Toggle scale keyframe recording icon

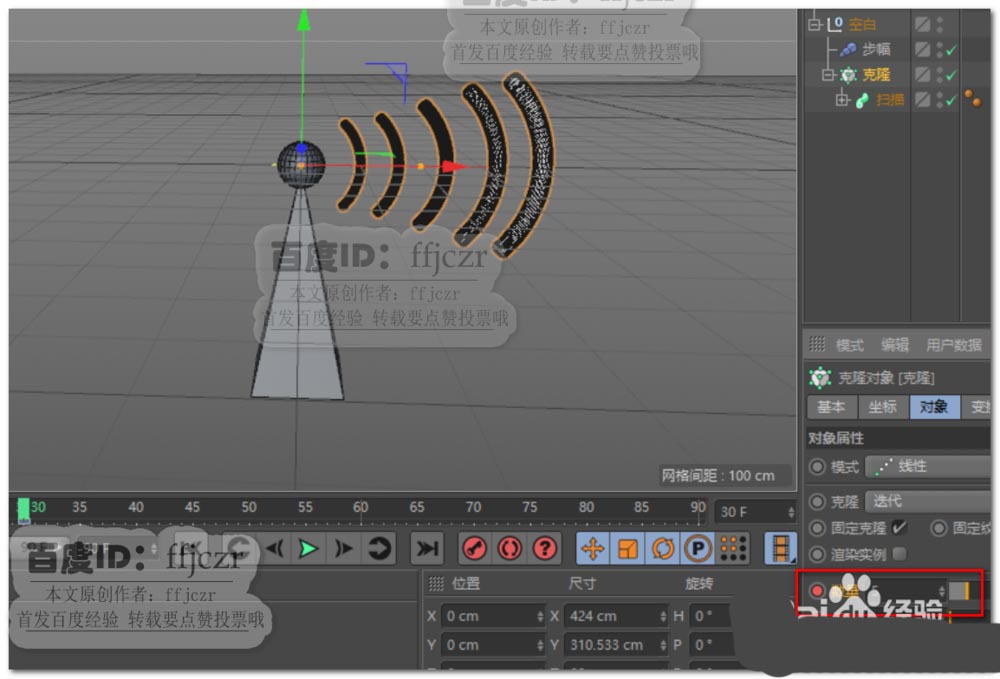628,548
